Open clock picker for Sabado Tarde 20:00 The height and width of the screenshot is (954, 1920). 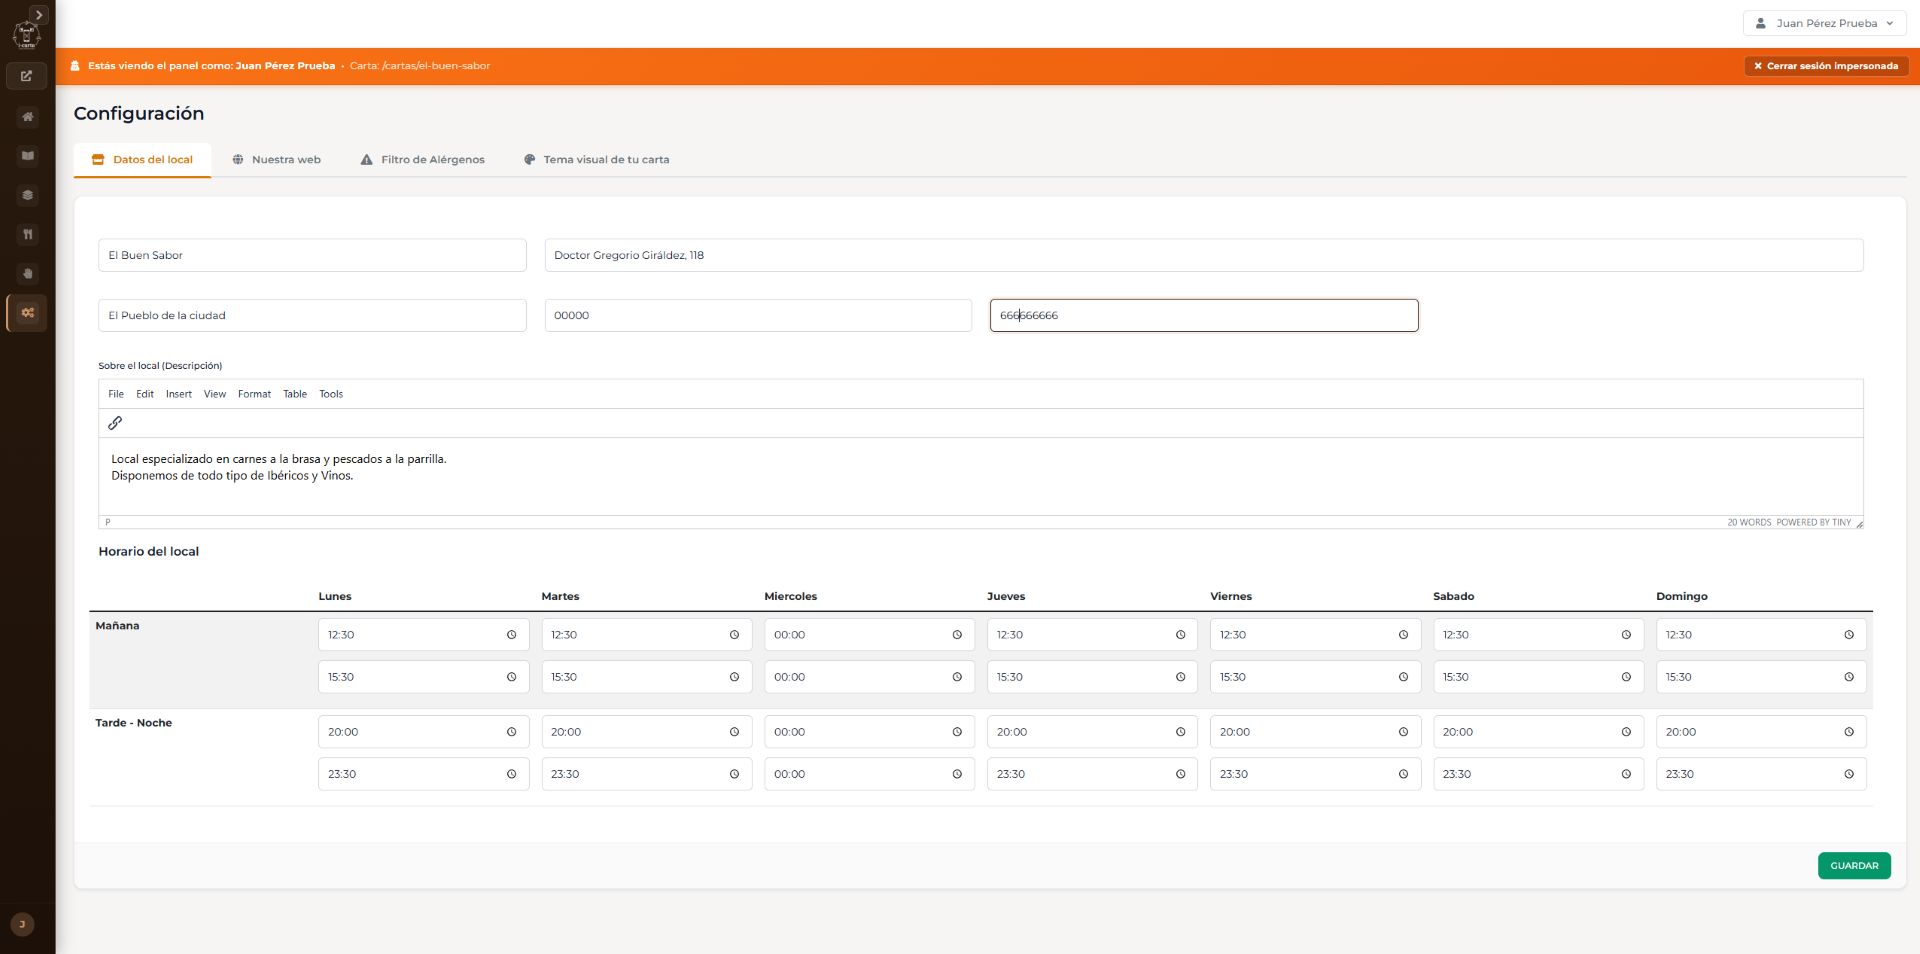(1626, 732)
